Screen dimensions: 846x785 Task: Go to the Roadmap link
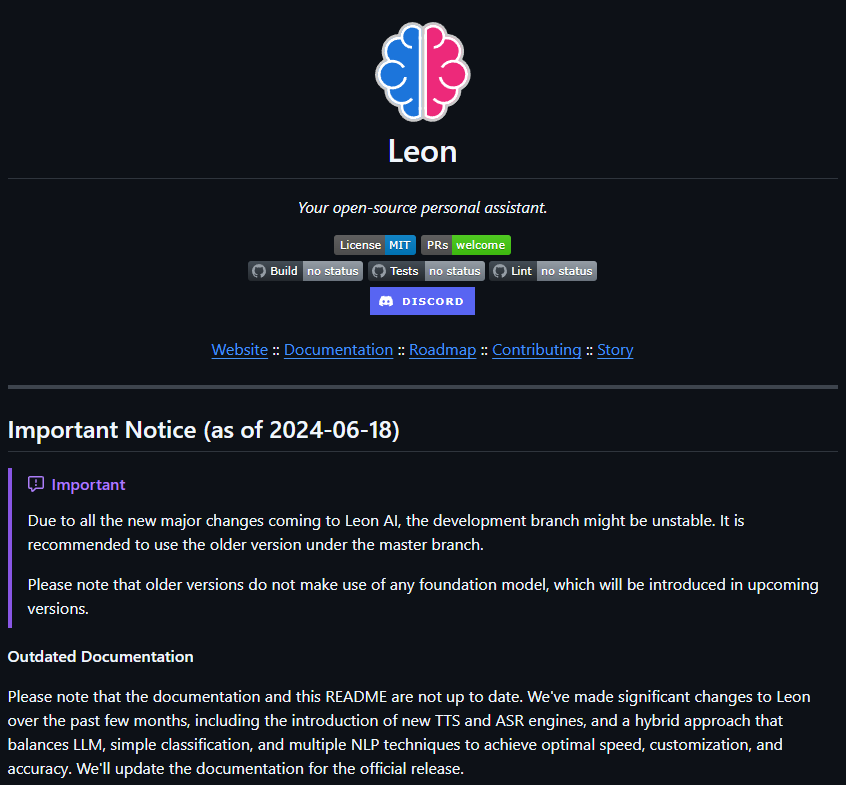click(442, 350)
